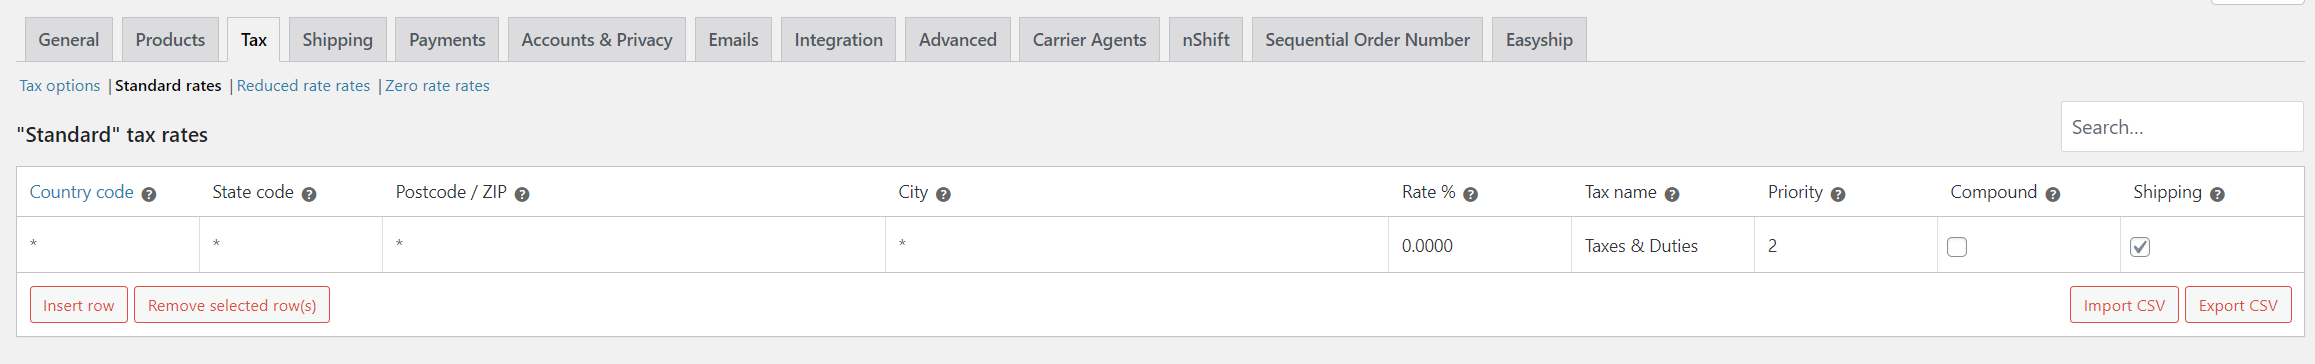Open the Tax options link
This screenshot has height=364, width=2315.
[x=60, y=86]
